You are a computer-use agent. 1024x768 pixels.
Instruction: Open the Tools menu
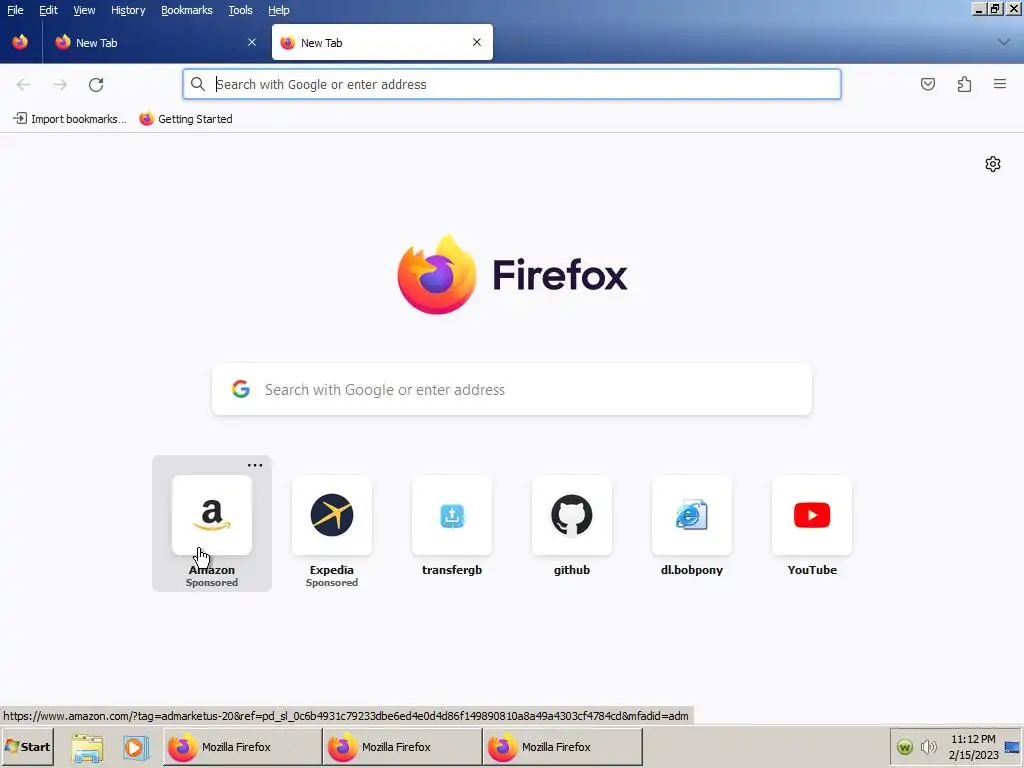pyautogui.click(x=240, y=10)
